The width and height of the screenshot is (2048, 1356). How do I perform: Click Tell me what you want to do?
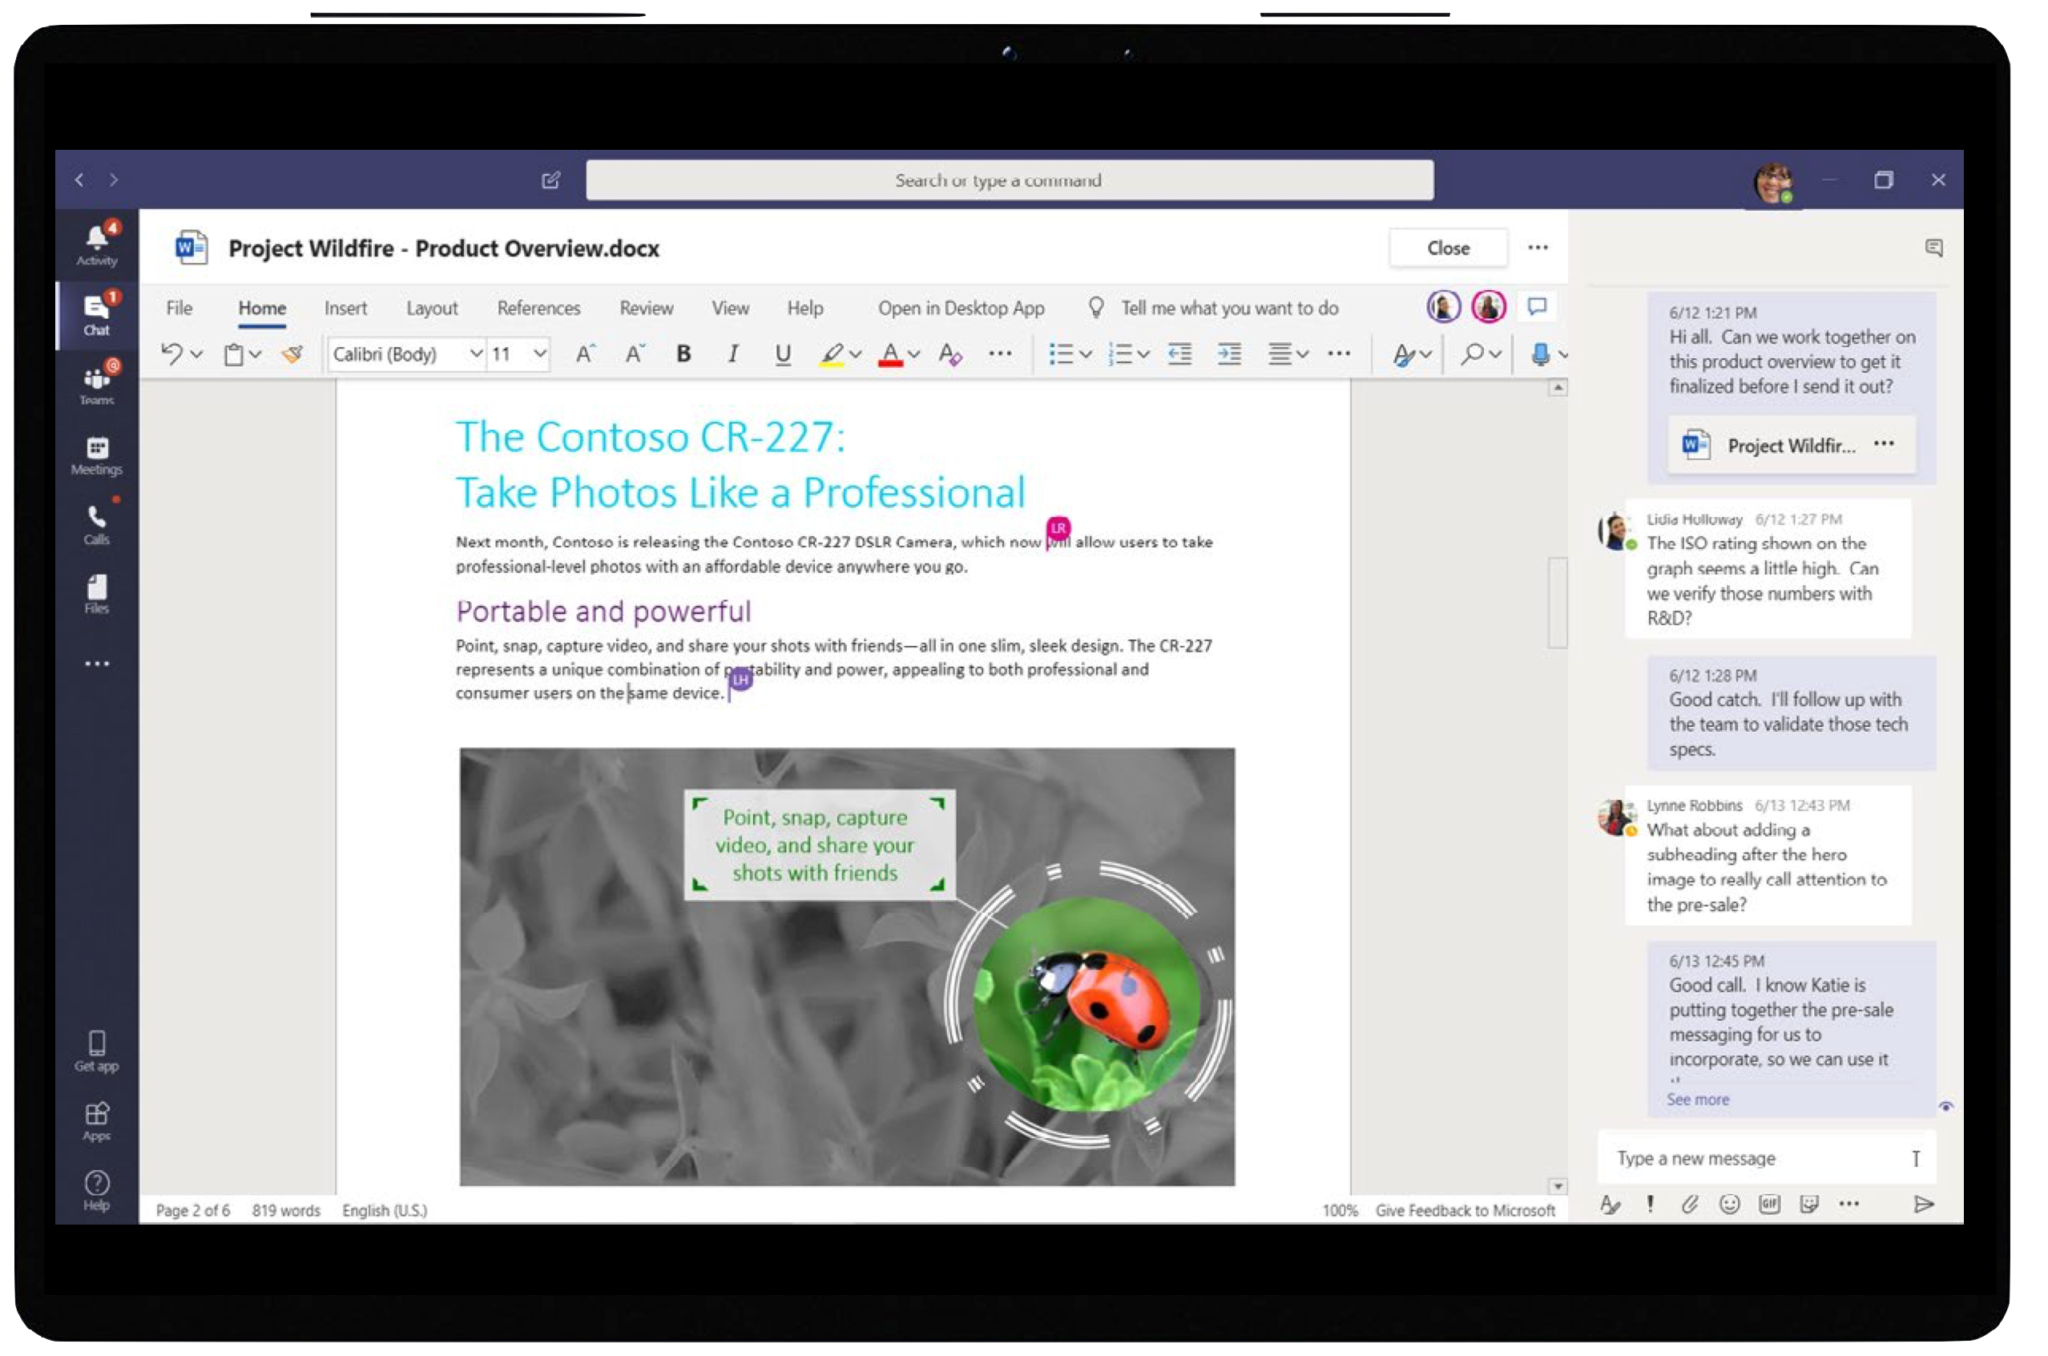[x=1229, y=308]
